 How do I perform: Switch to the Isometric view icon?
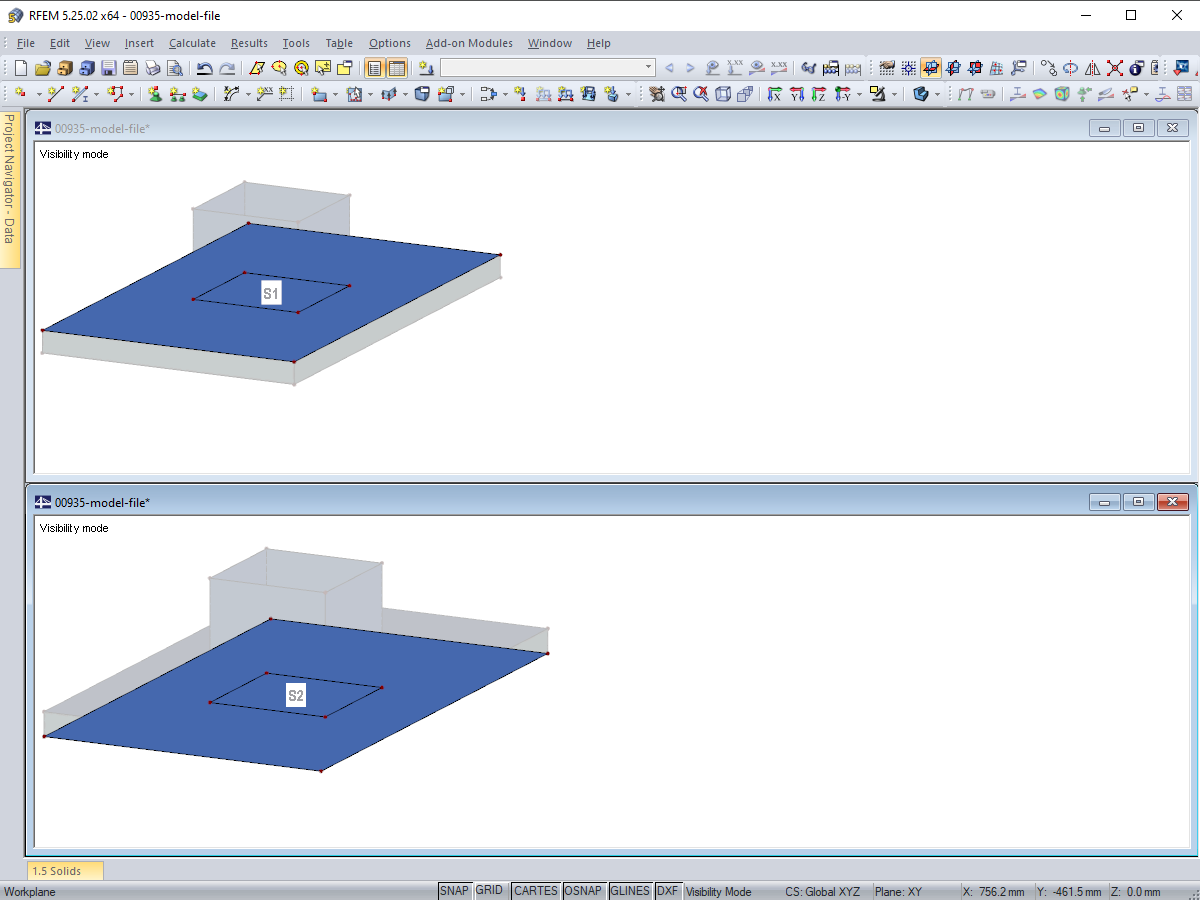[725, 94]
